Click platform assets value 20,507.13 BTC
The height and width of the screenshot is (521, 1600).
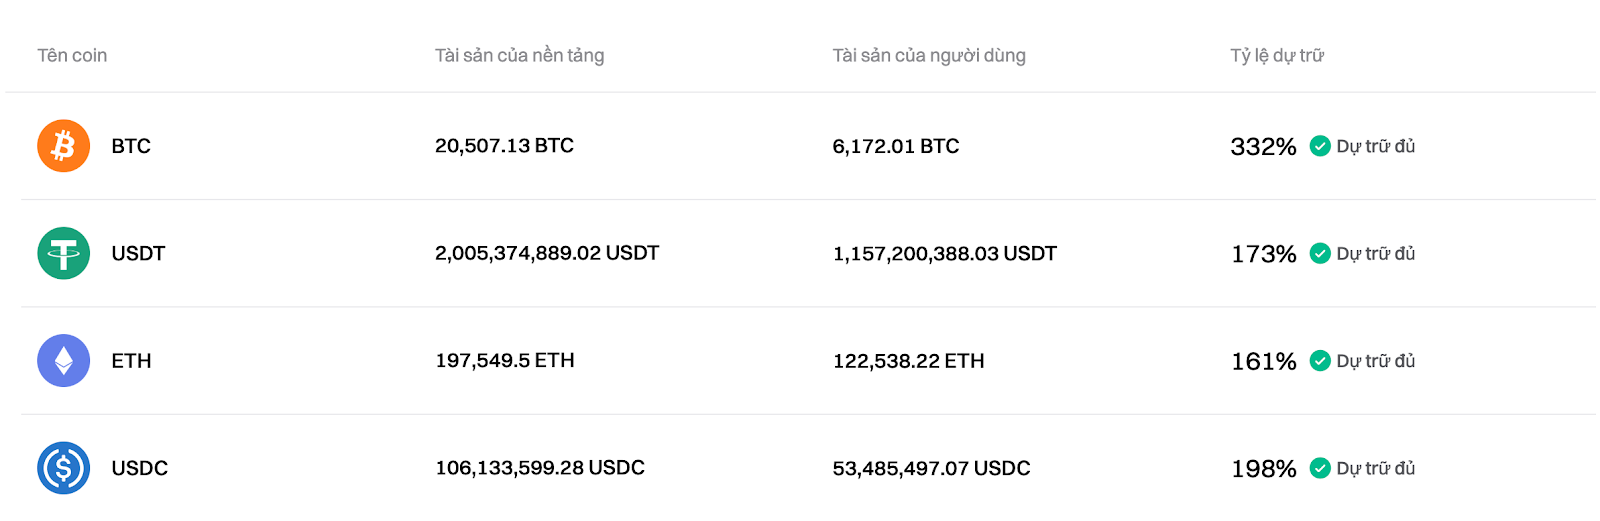[x=504, y=146]
